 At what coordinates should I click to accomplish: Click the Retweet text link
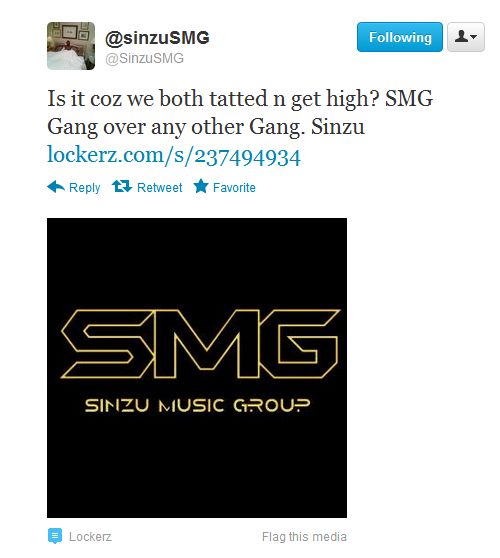(x=160, y=188)
